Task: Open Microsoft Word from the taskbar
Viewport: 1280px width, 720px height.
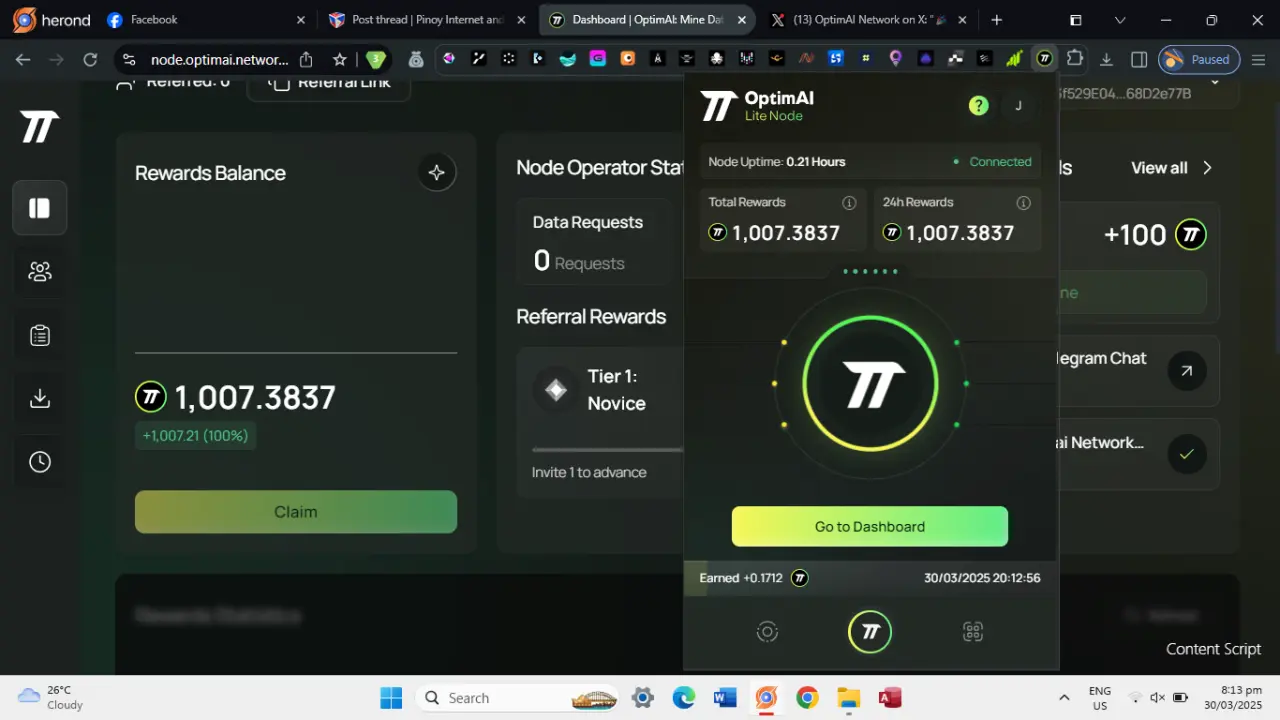Action: (725, 697)
